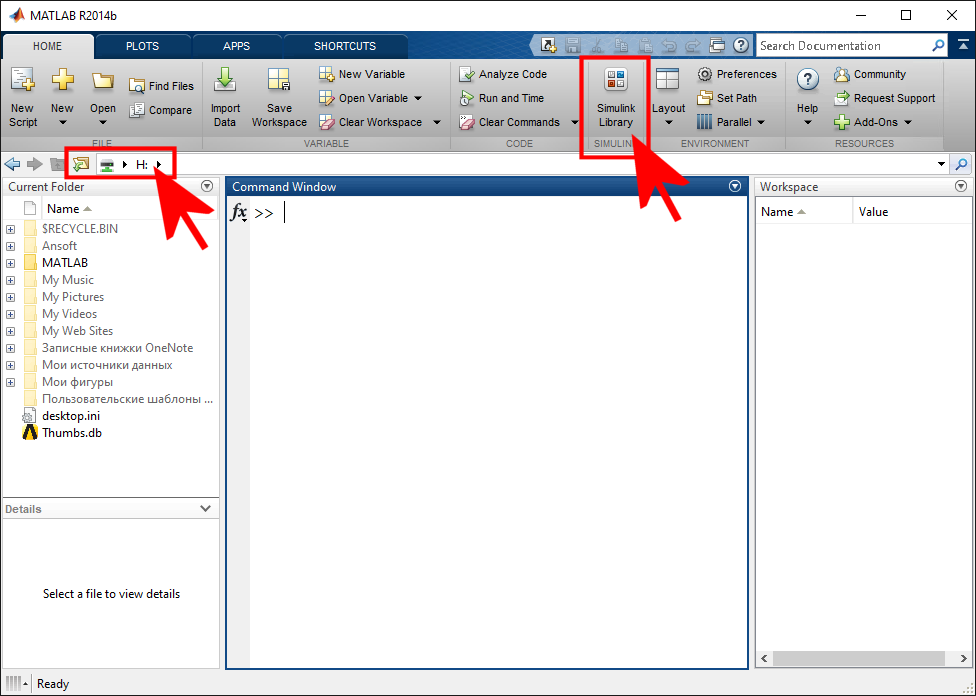
Task: Open the Layout menu
Action: pyautogui.click(x=668, y=97)
